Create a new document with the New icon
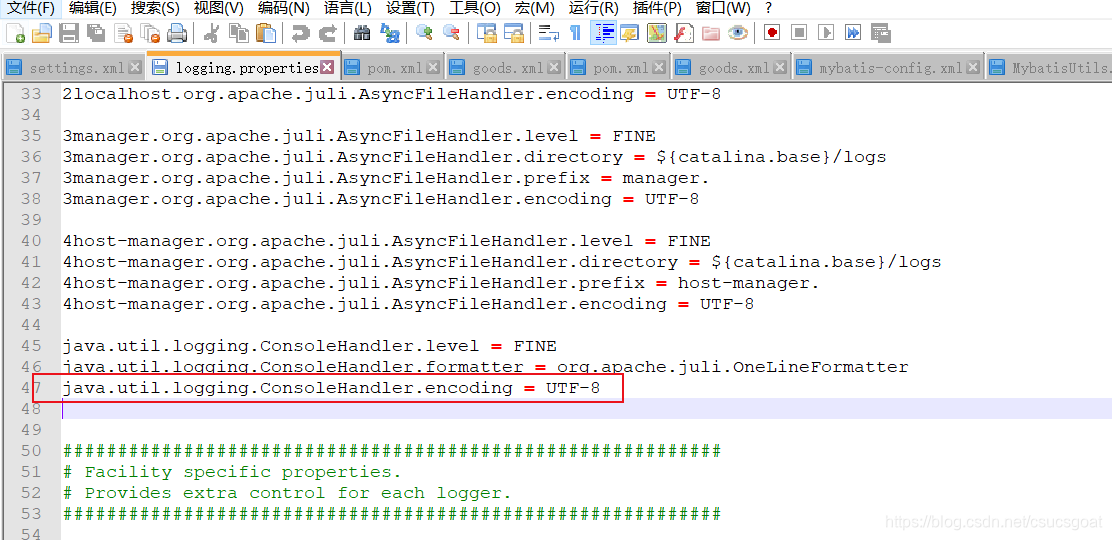 16,33
